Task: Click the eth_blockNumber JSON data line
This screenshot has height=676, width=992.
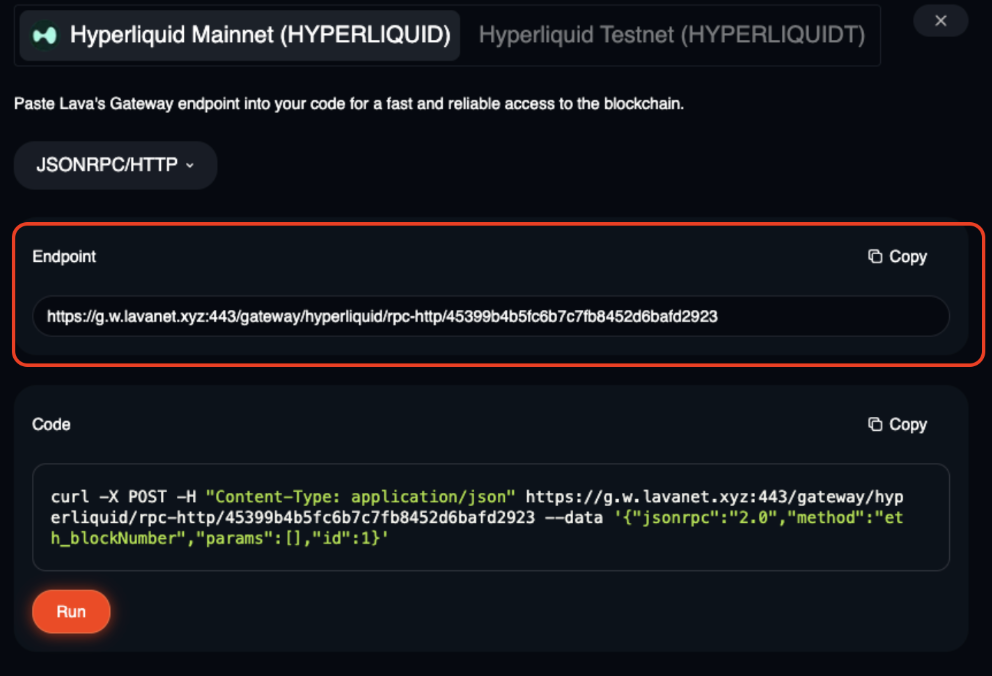Action: coord(230,538)
